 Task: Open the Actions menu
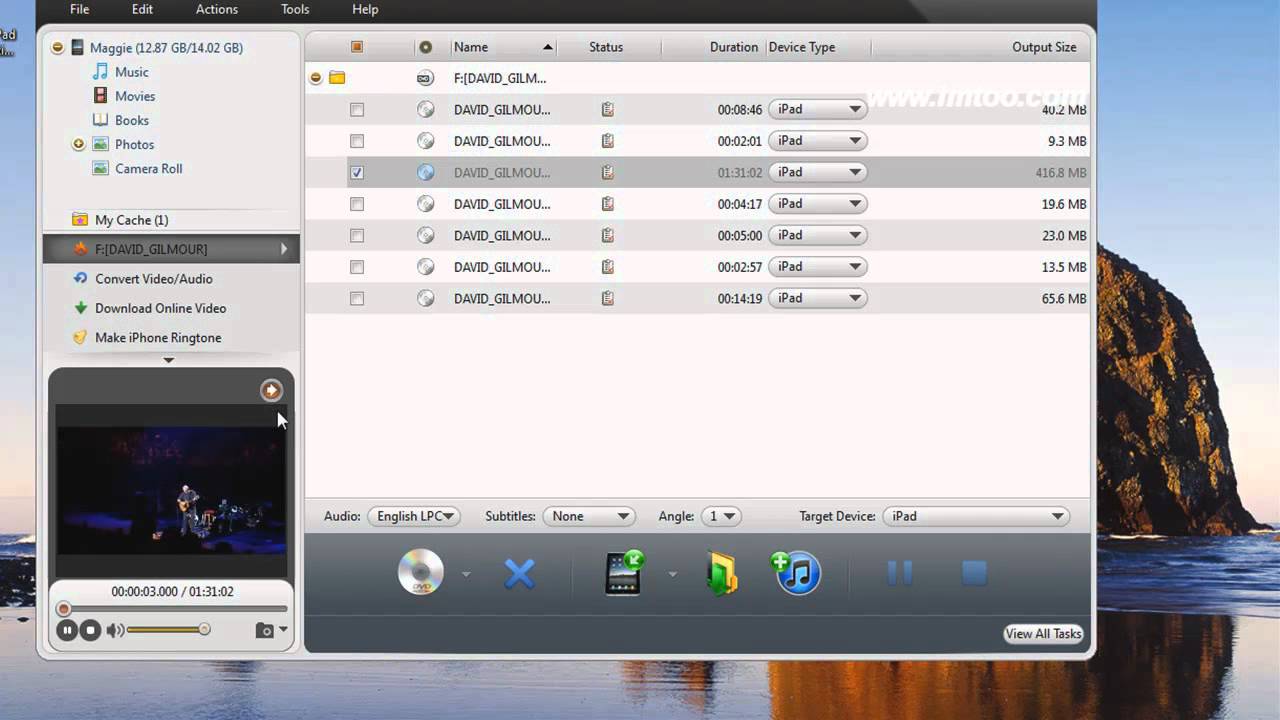coord(217,9)
